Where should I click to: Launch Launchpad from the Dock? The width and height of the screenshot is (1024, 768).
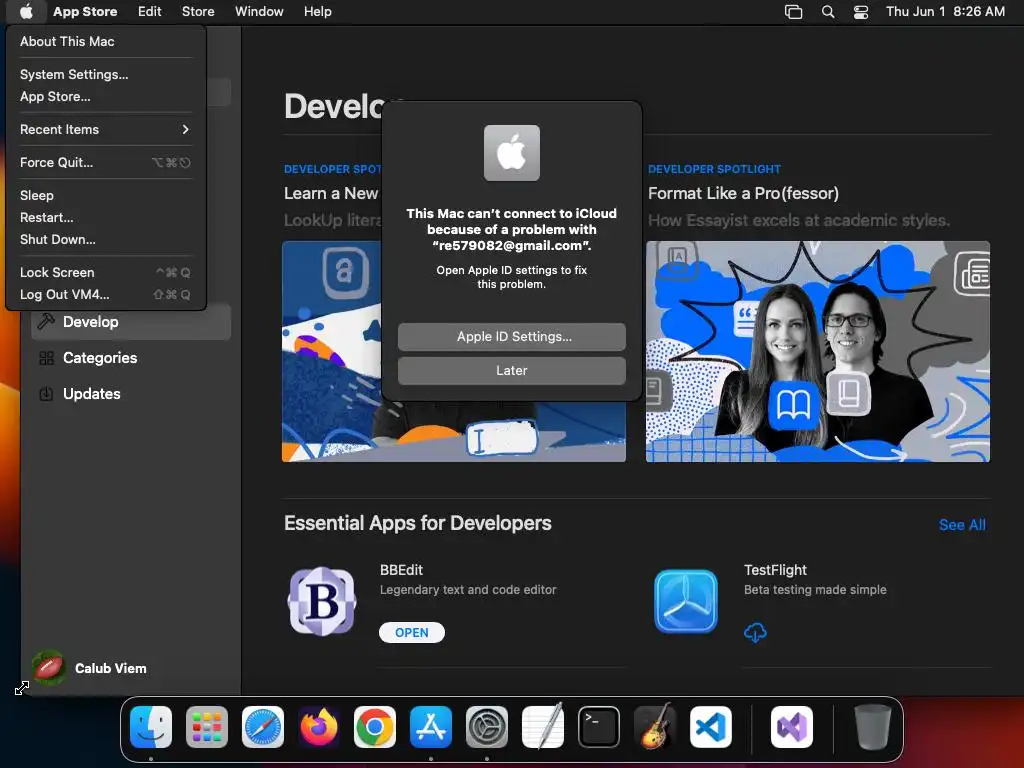click(207, 727)
